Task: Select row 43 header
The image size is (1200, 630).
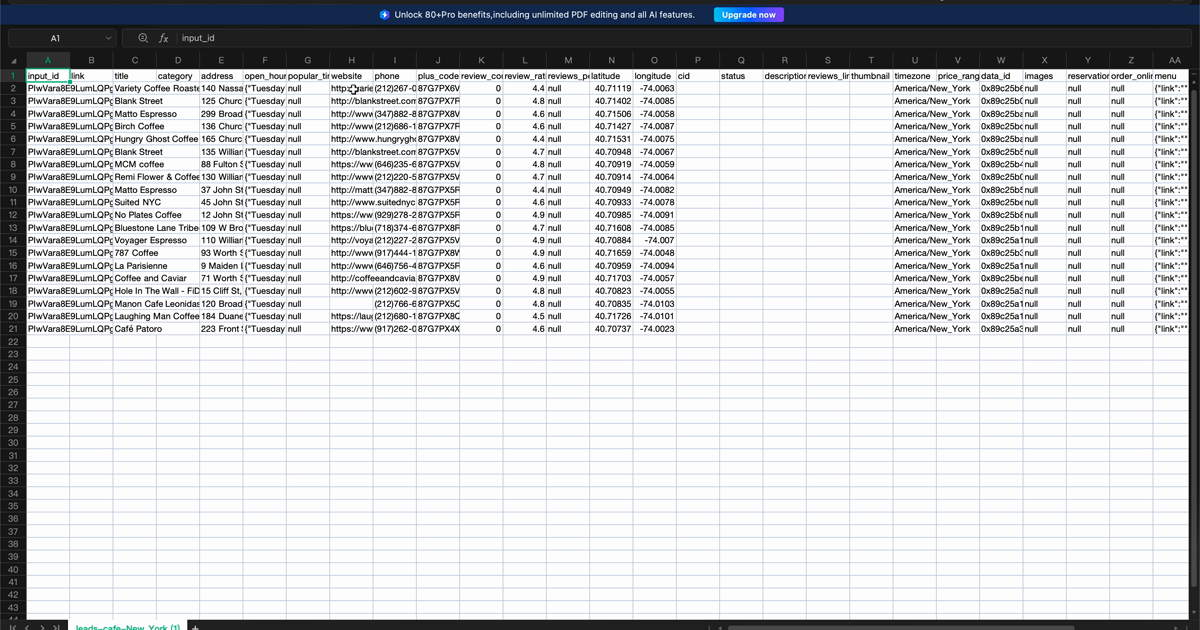Action: pyautogui.click(x=14, y=607)
